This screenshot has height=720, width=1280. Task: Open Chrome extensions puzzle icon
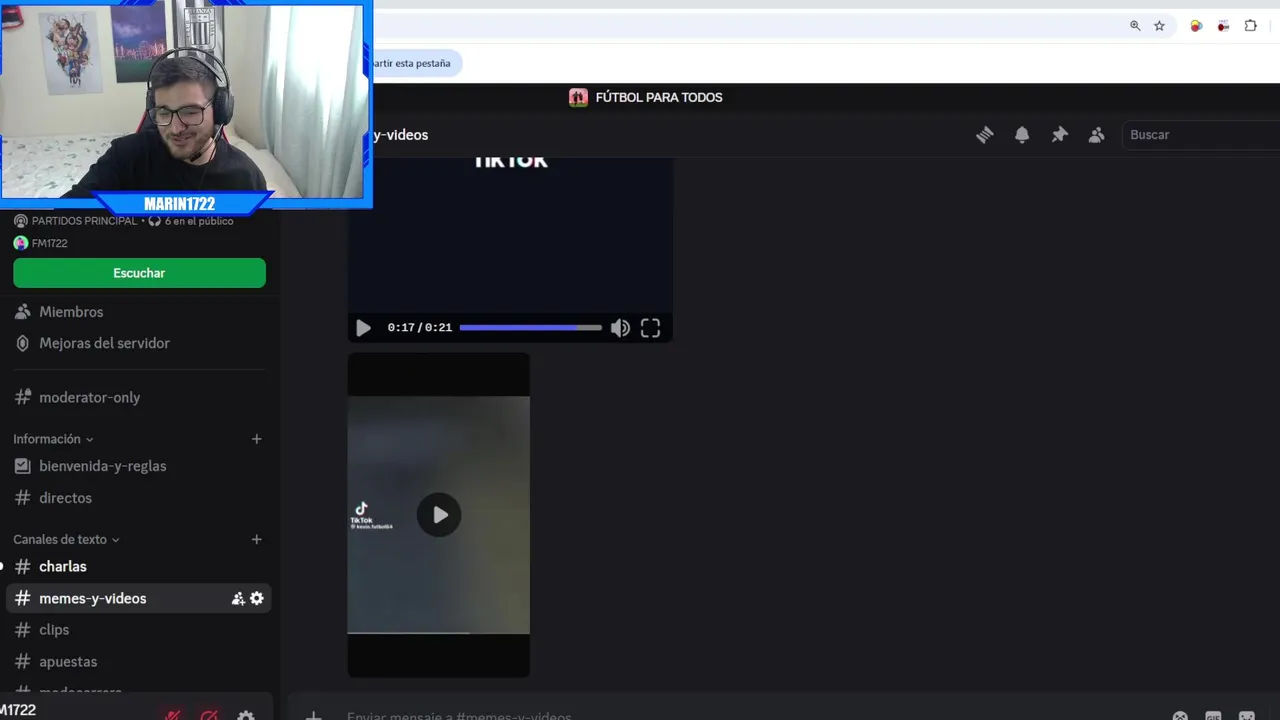1251,26
